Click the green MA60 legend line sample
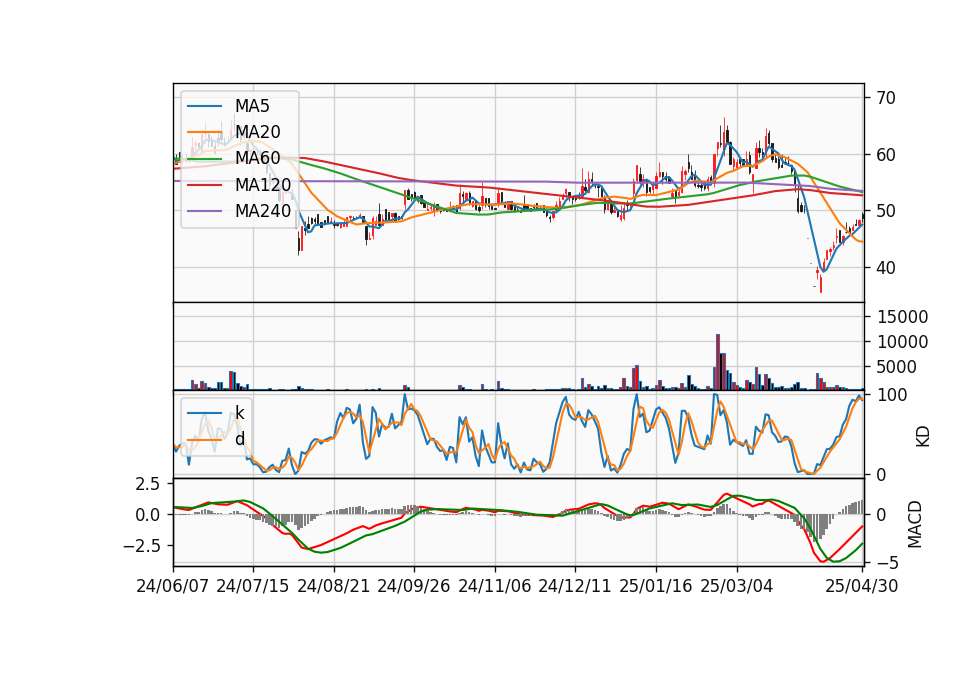Image resolution: width=960 pixels, height=690 pixels. 204,159
